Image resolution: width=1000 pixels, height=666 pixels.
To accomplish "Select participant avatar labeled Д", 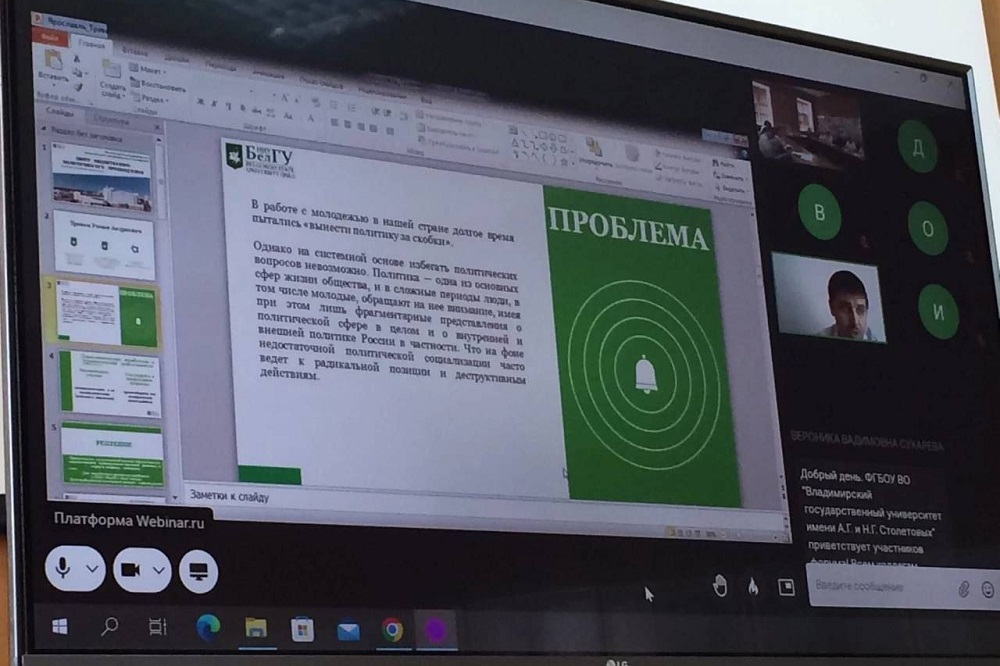I will [x=917, y=147].
